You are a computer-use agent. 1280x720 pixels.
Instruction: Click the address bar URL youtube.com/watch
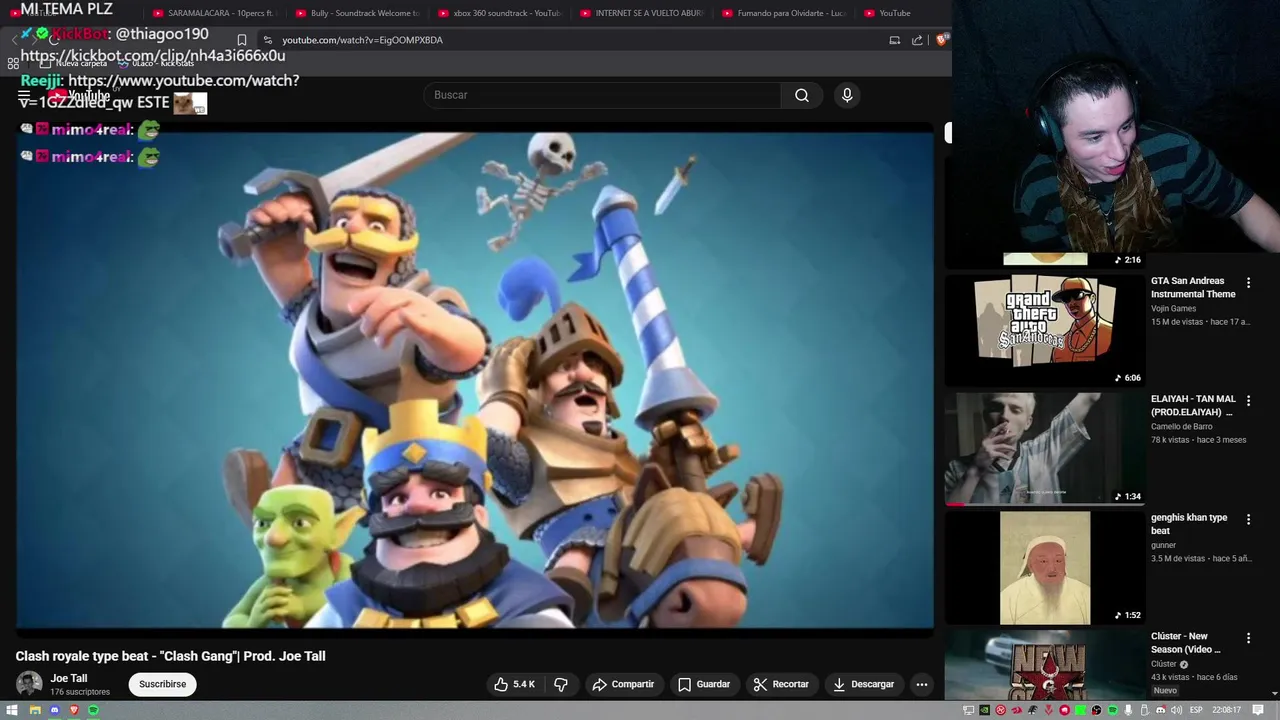tap(362, 40)
